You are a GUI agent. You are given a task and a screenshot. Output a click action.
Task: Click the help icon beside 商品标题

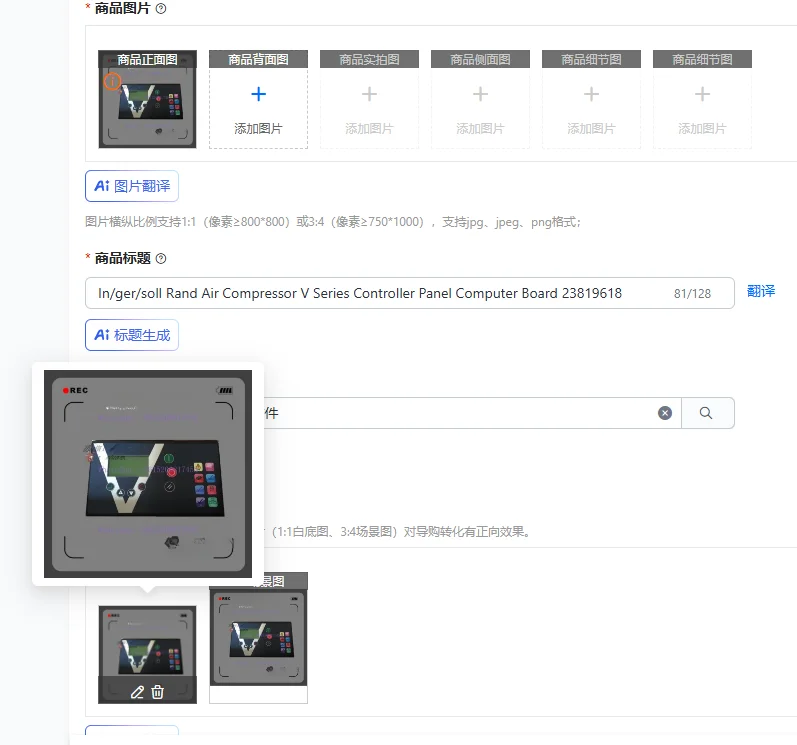tap(161, 259)
